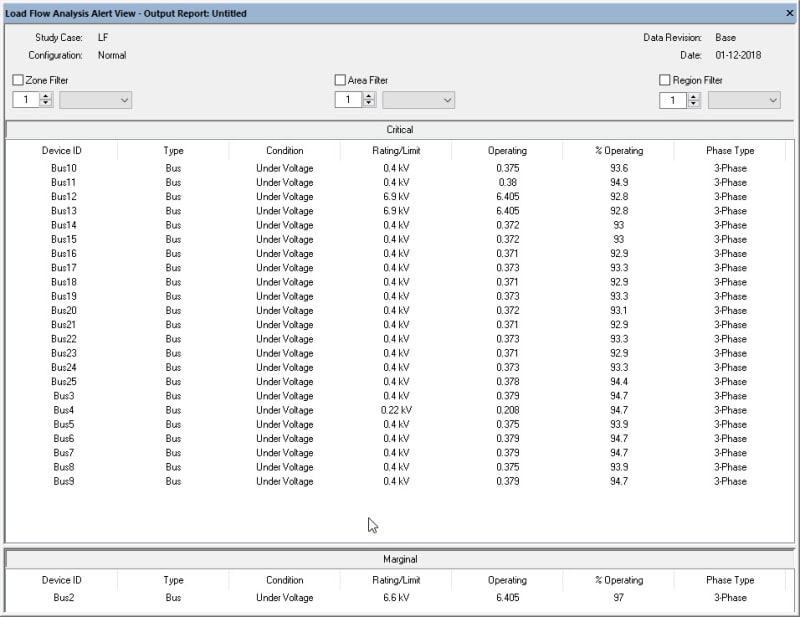Sort Critical list by Rating/Limit column
Screen dimensions: 800x617
click(x=396, y=151)
